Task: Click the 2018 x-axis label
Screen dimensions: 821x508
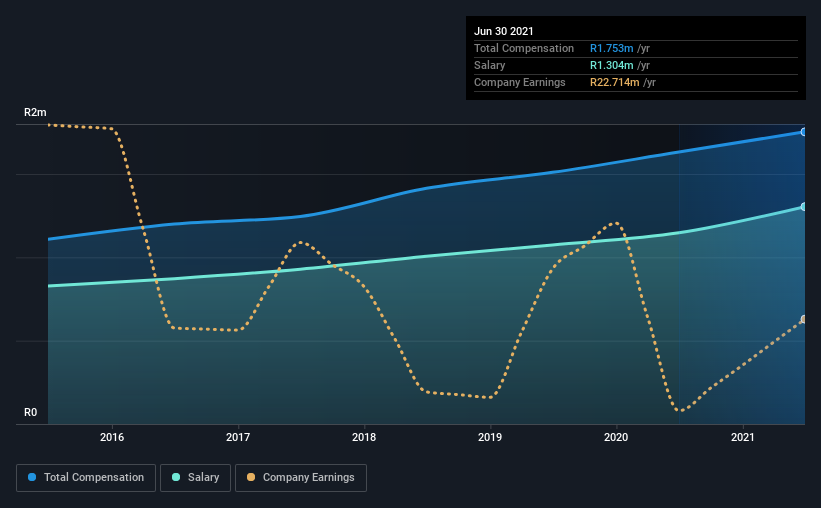Action: point(364,437)
